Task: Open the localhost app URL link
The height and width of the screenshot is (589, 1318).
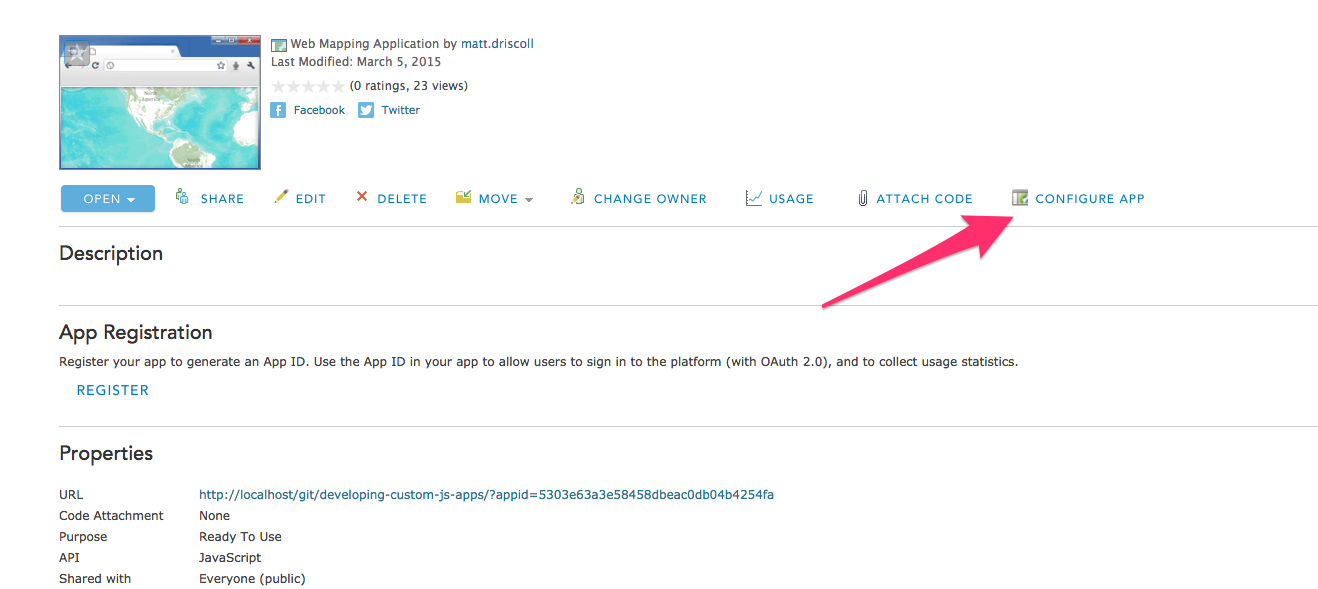Action: coord(486,494)
